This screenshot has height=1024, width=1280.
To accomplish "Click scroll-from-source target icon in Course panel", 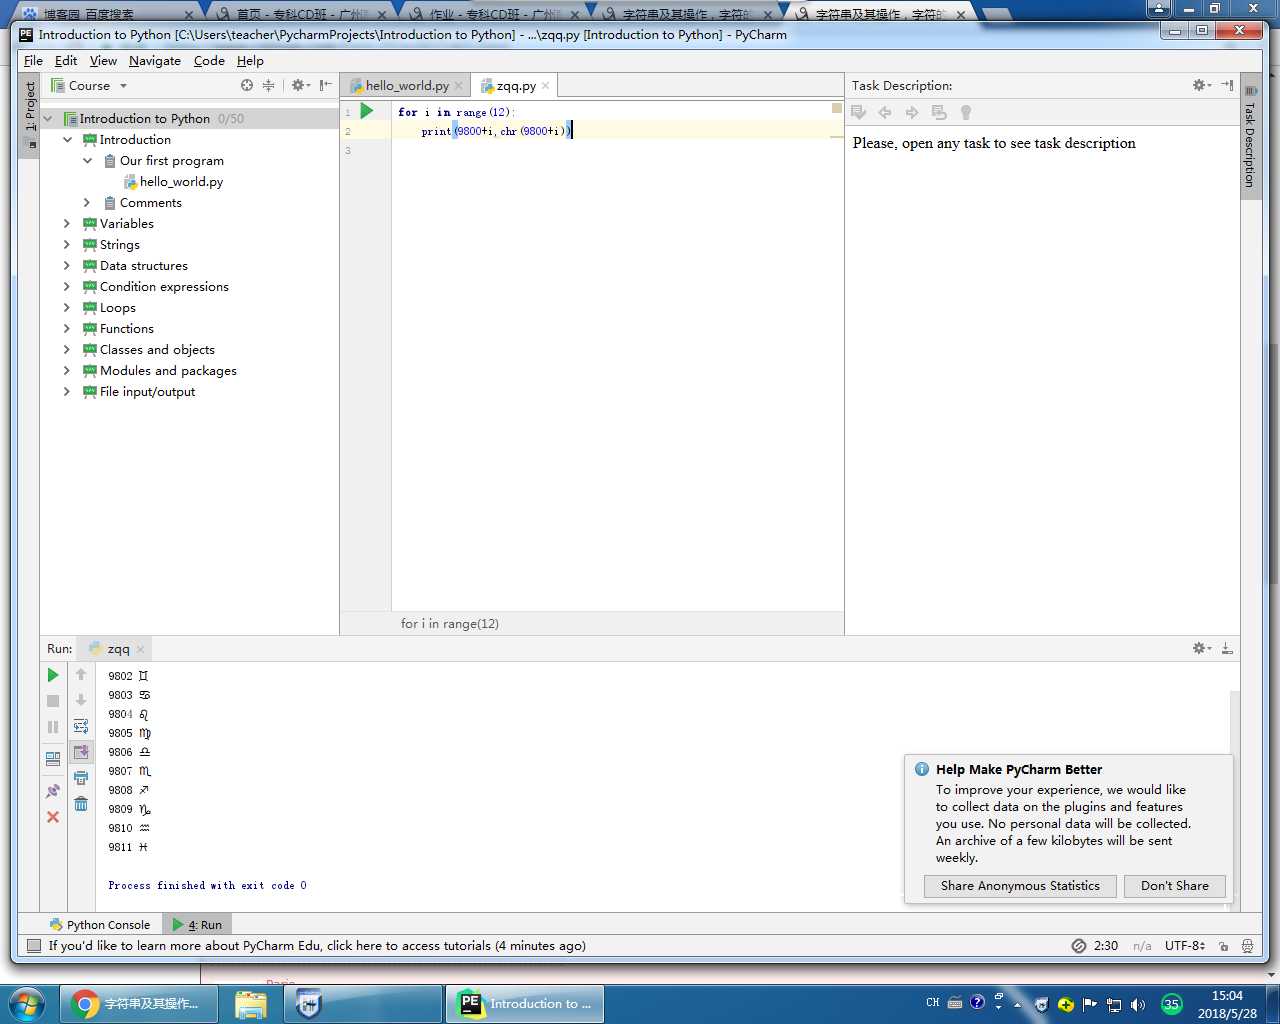I will tap(247, 85).
